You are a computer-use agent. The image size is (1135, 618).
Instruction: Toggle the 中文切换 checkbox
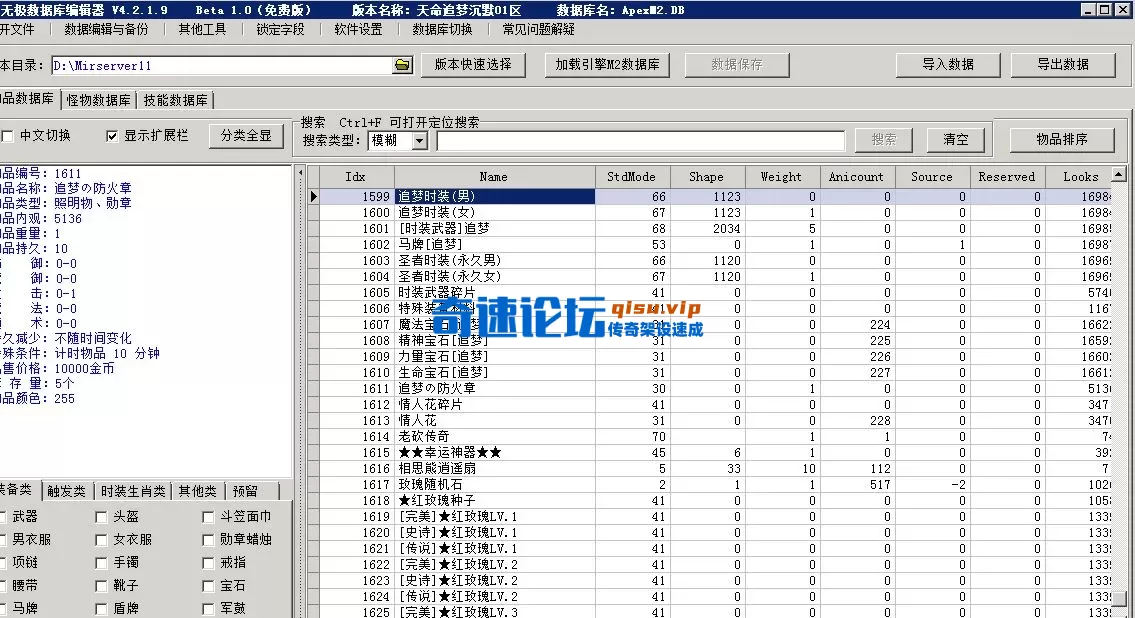tap(8, 136)
